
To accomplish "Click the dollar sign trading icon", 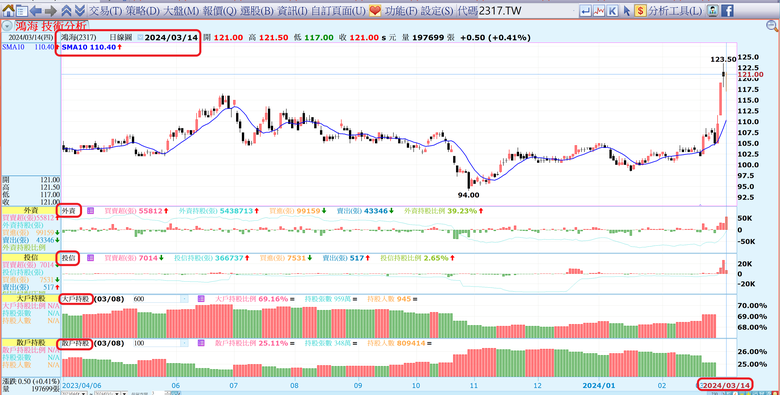I will (640, 10).
